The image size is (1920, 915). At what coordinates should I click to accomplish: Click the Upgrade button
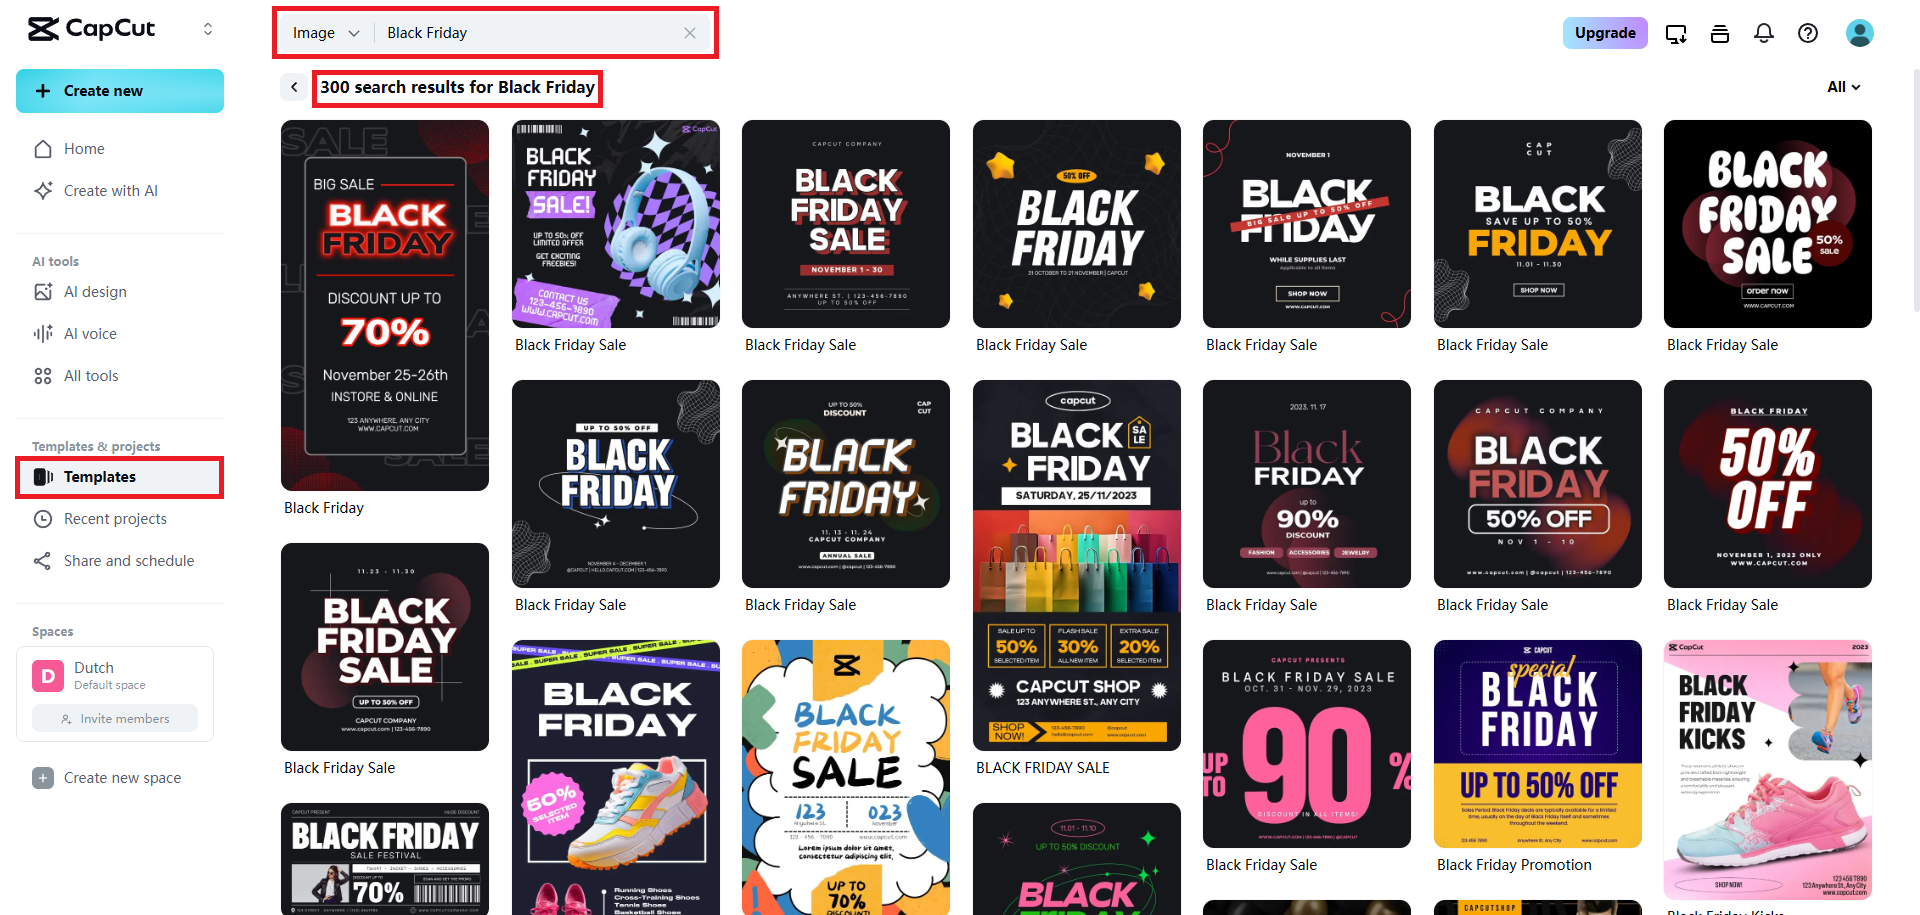click(x=1605, y=33)
